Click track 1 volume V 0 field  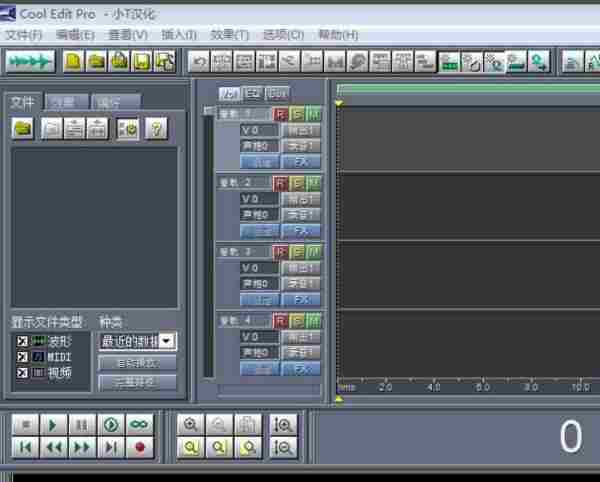[260, 130]
